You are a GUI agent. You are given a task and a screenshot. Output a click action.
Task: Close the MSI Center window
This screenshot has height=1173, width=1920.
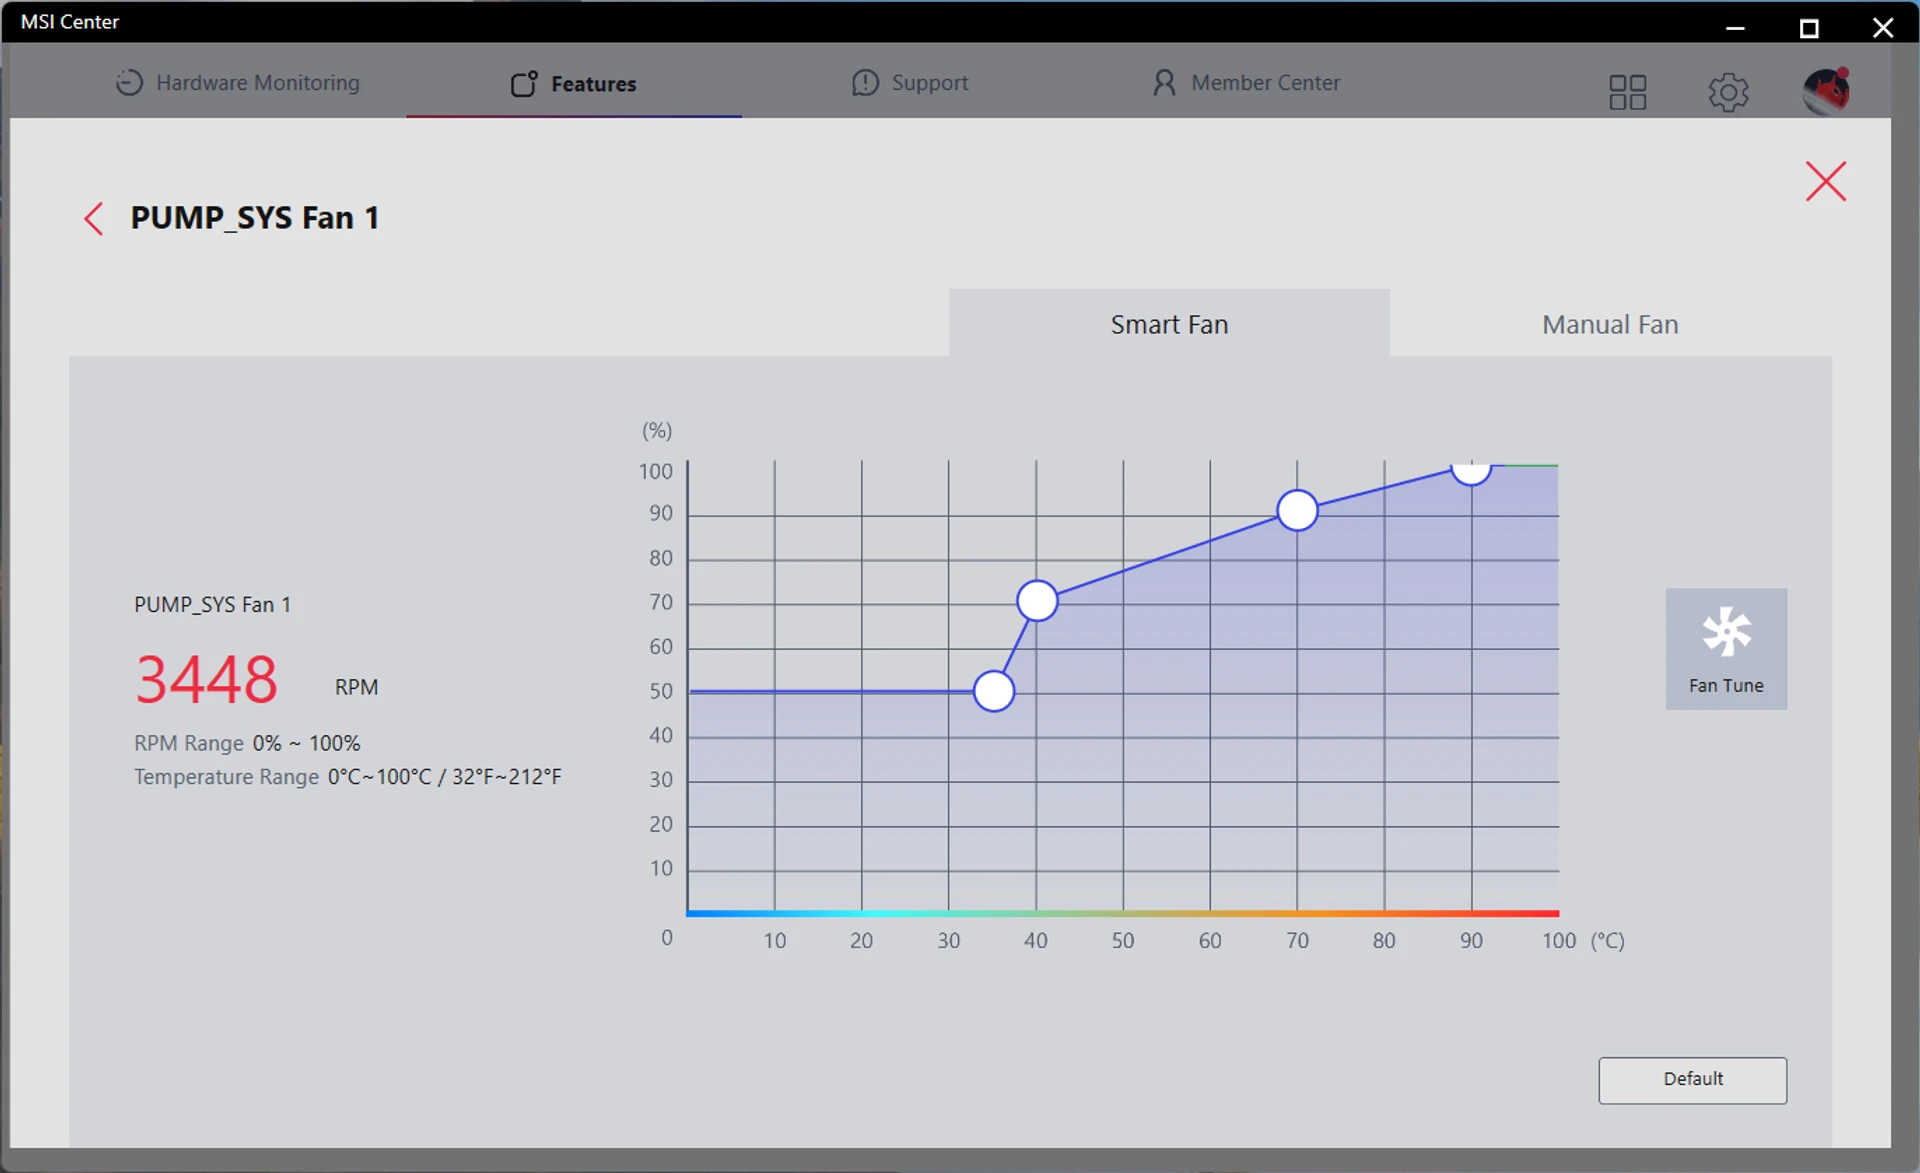[x=1883, y=27]
